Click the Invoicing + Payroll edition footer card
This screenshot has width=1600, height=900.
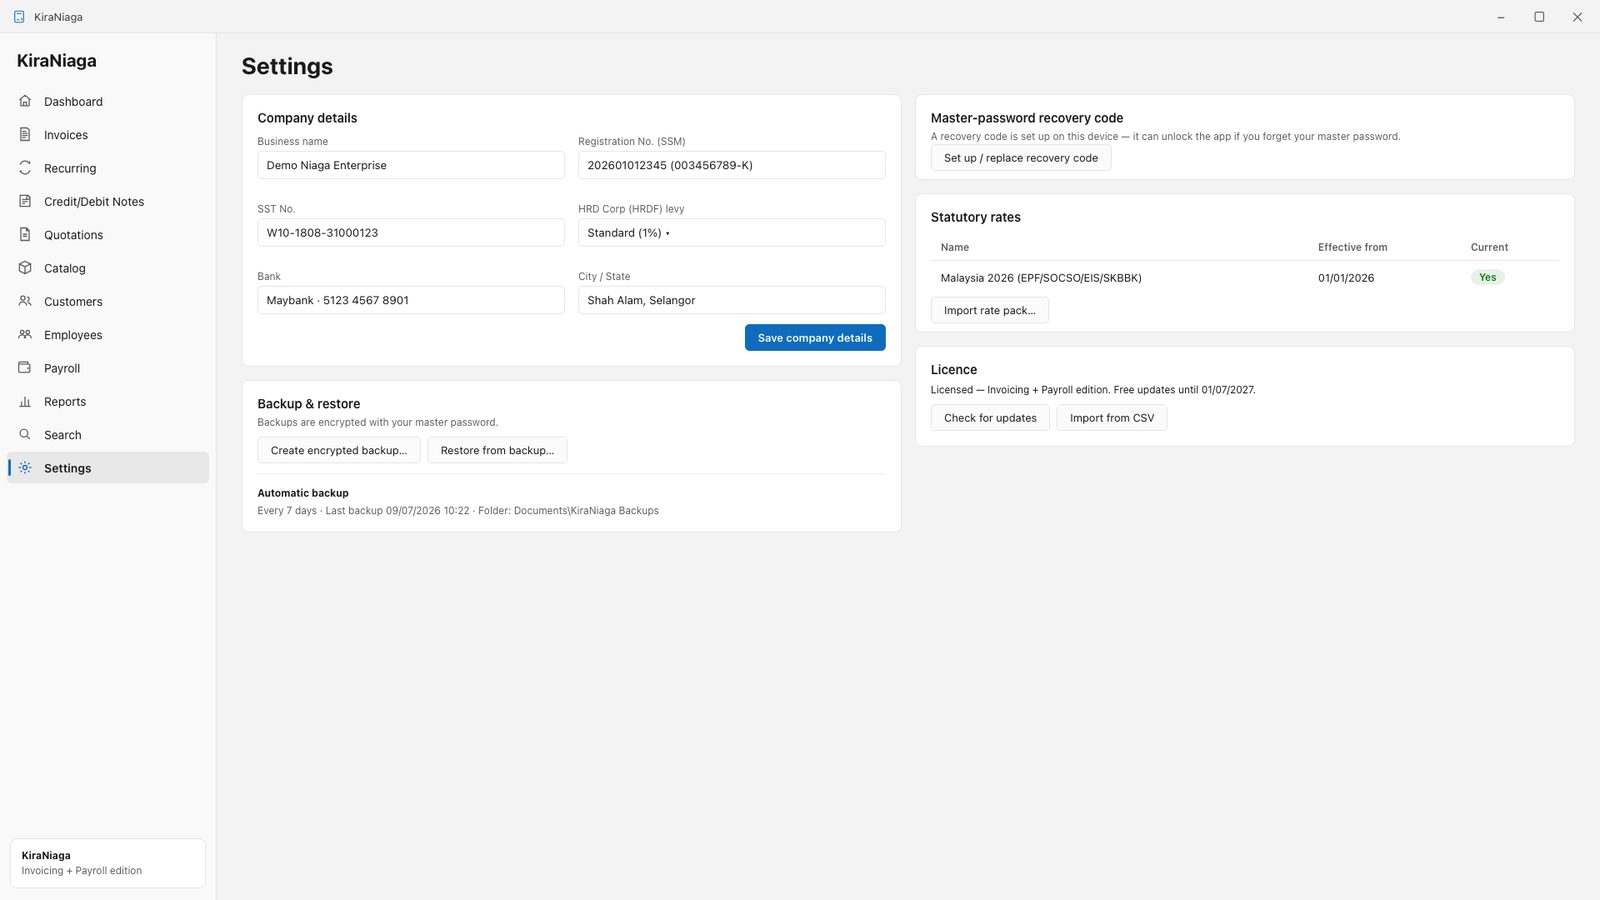pos(108,863)
